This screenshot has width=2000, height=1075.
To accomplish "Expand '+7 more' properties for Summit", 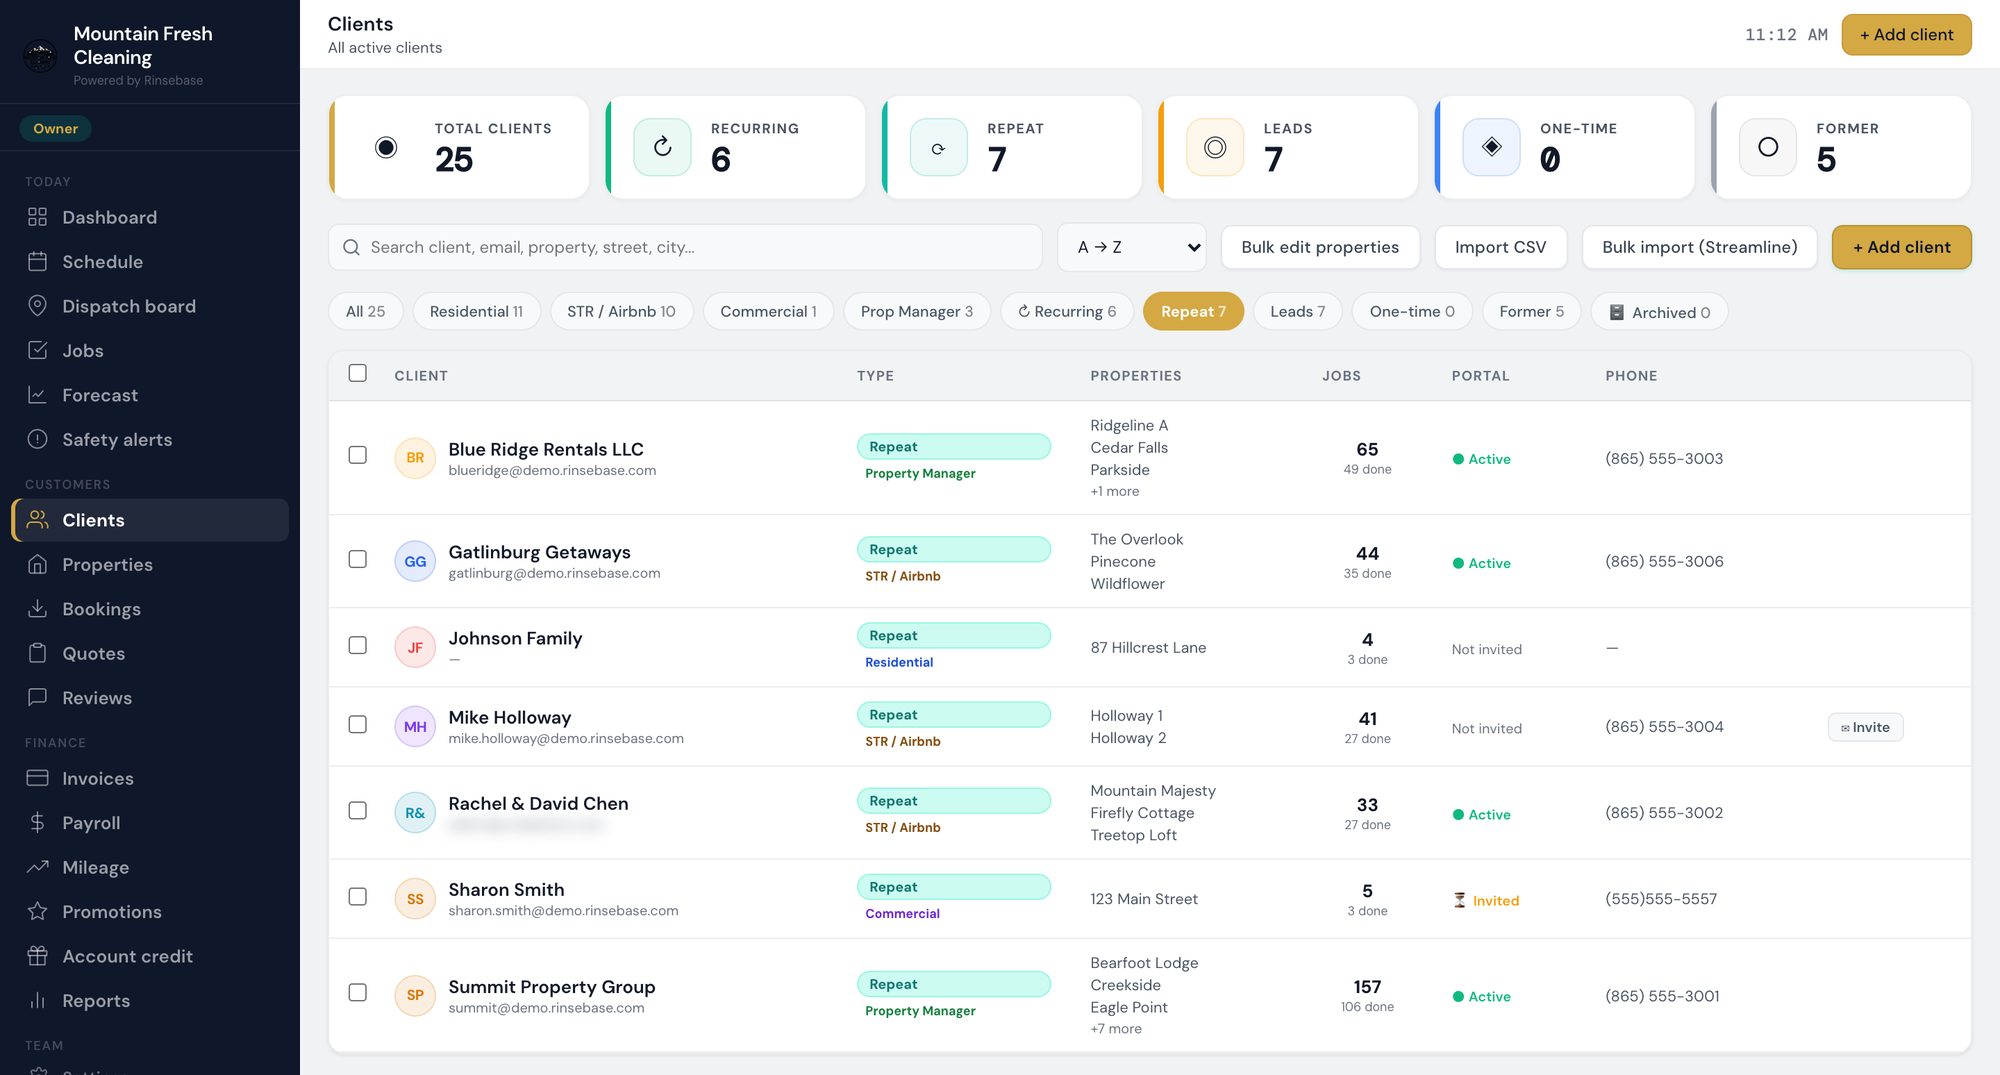I will [1116, 1028].
